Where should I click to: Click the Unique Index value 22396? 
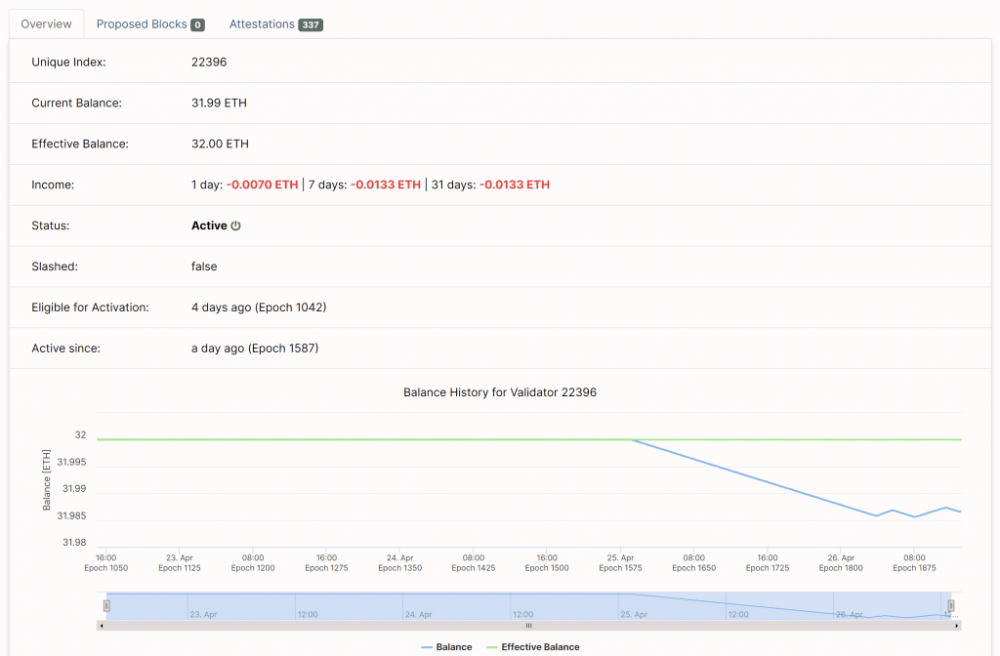(x=210, y=61)
